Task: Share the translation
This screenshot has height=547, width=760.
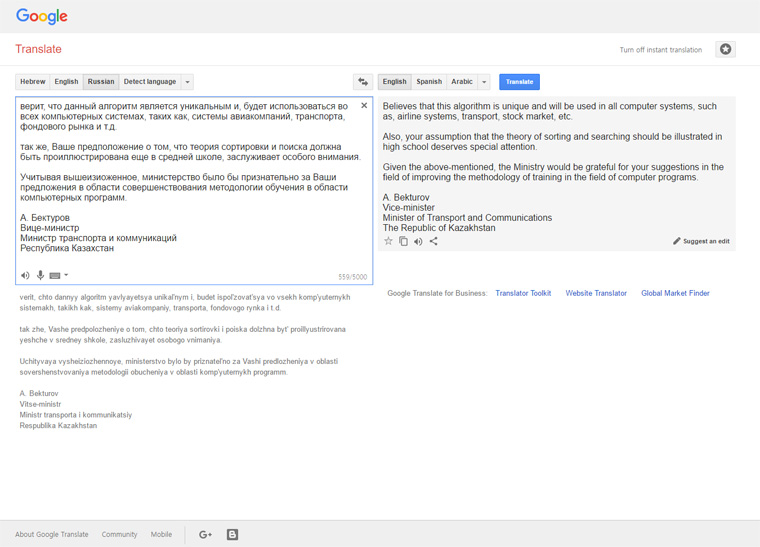Action: click(433, 241)
